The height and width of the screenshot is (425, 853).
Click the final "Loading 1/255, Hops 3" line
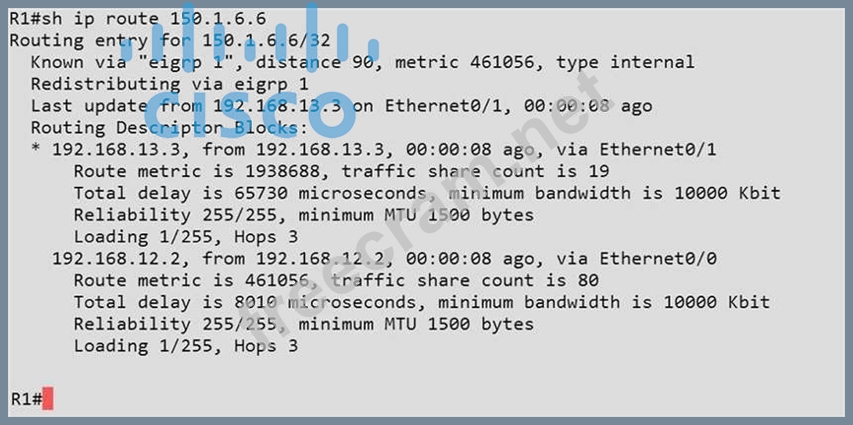(185, 346)
